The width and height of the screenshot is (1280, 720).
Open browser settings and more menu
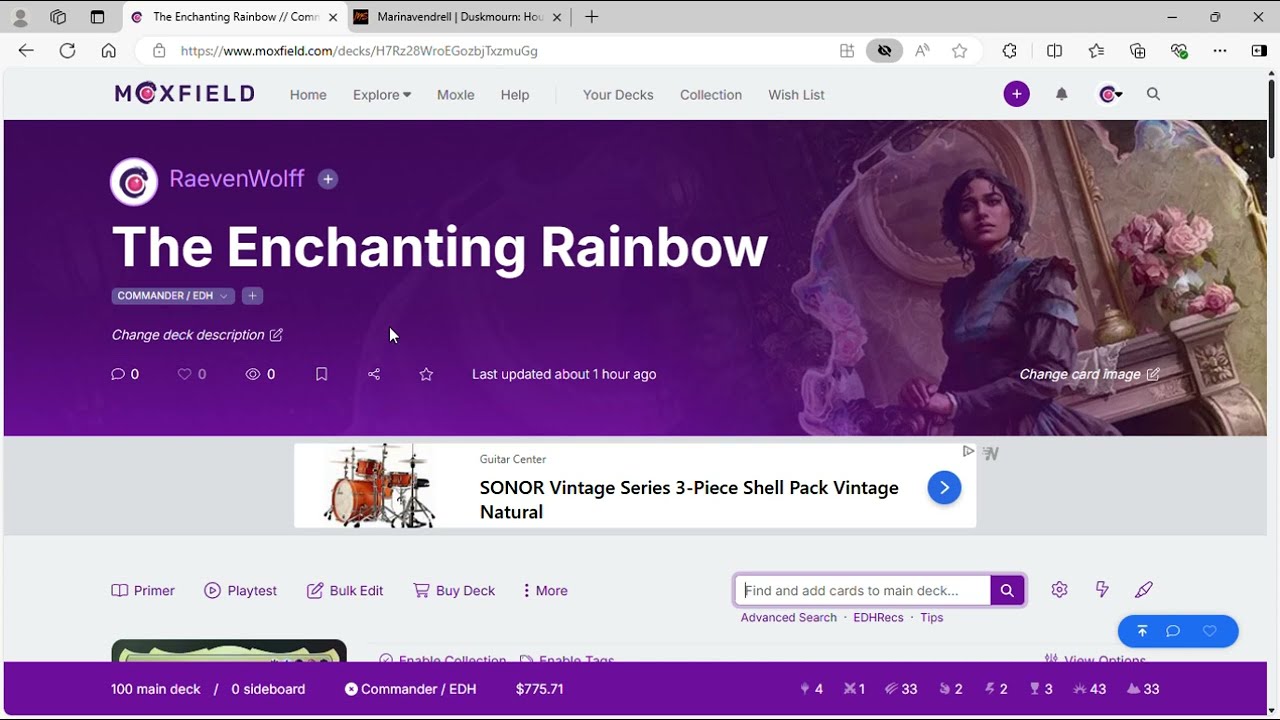tap(1219, 51)
